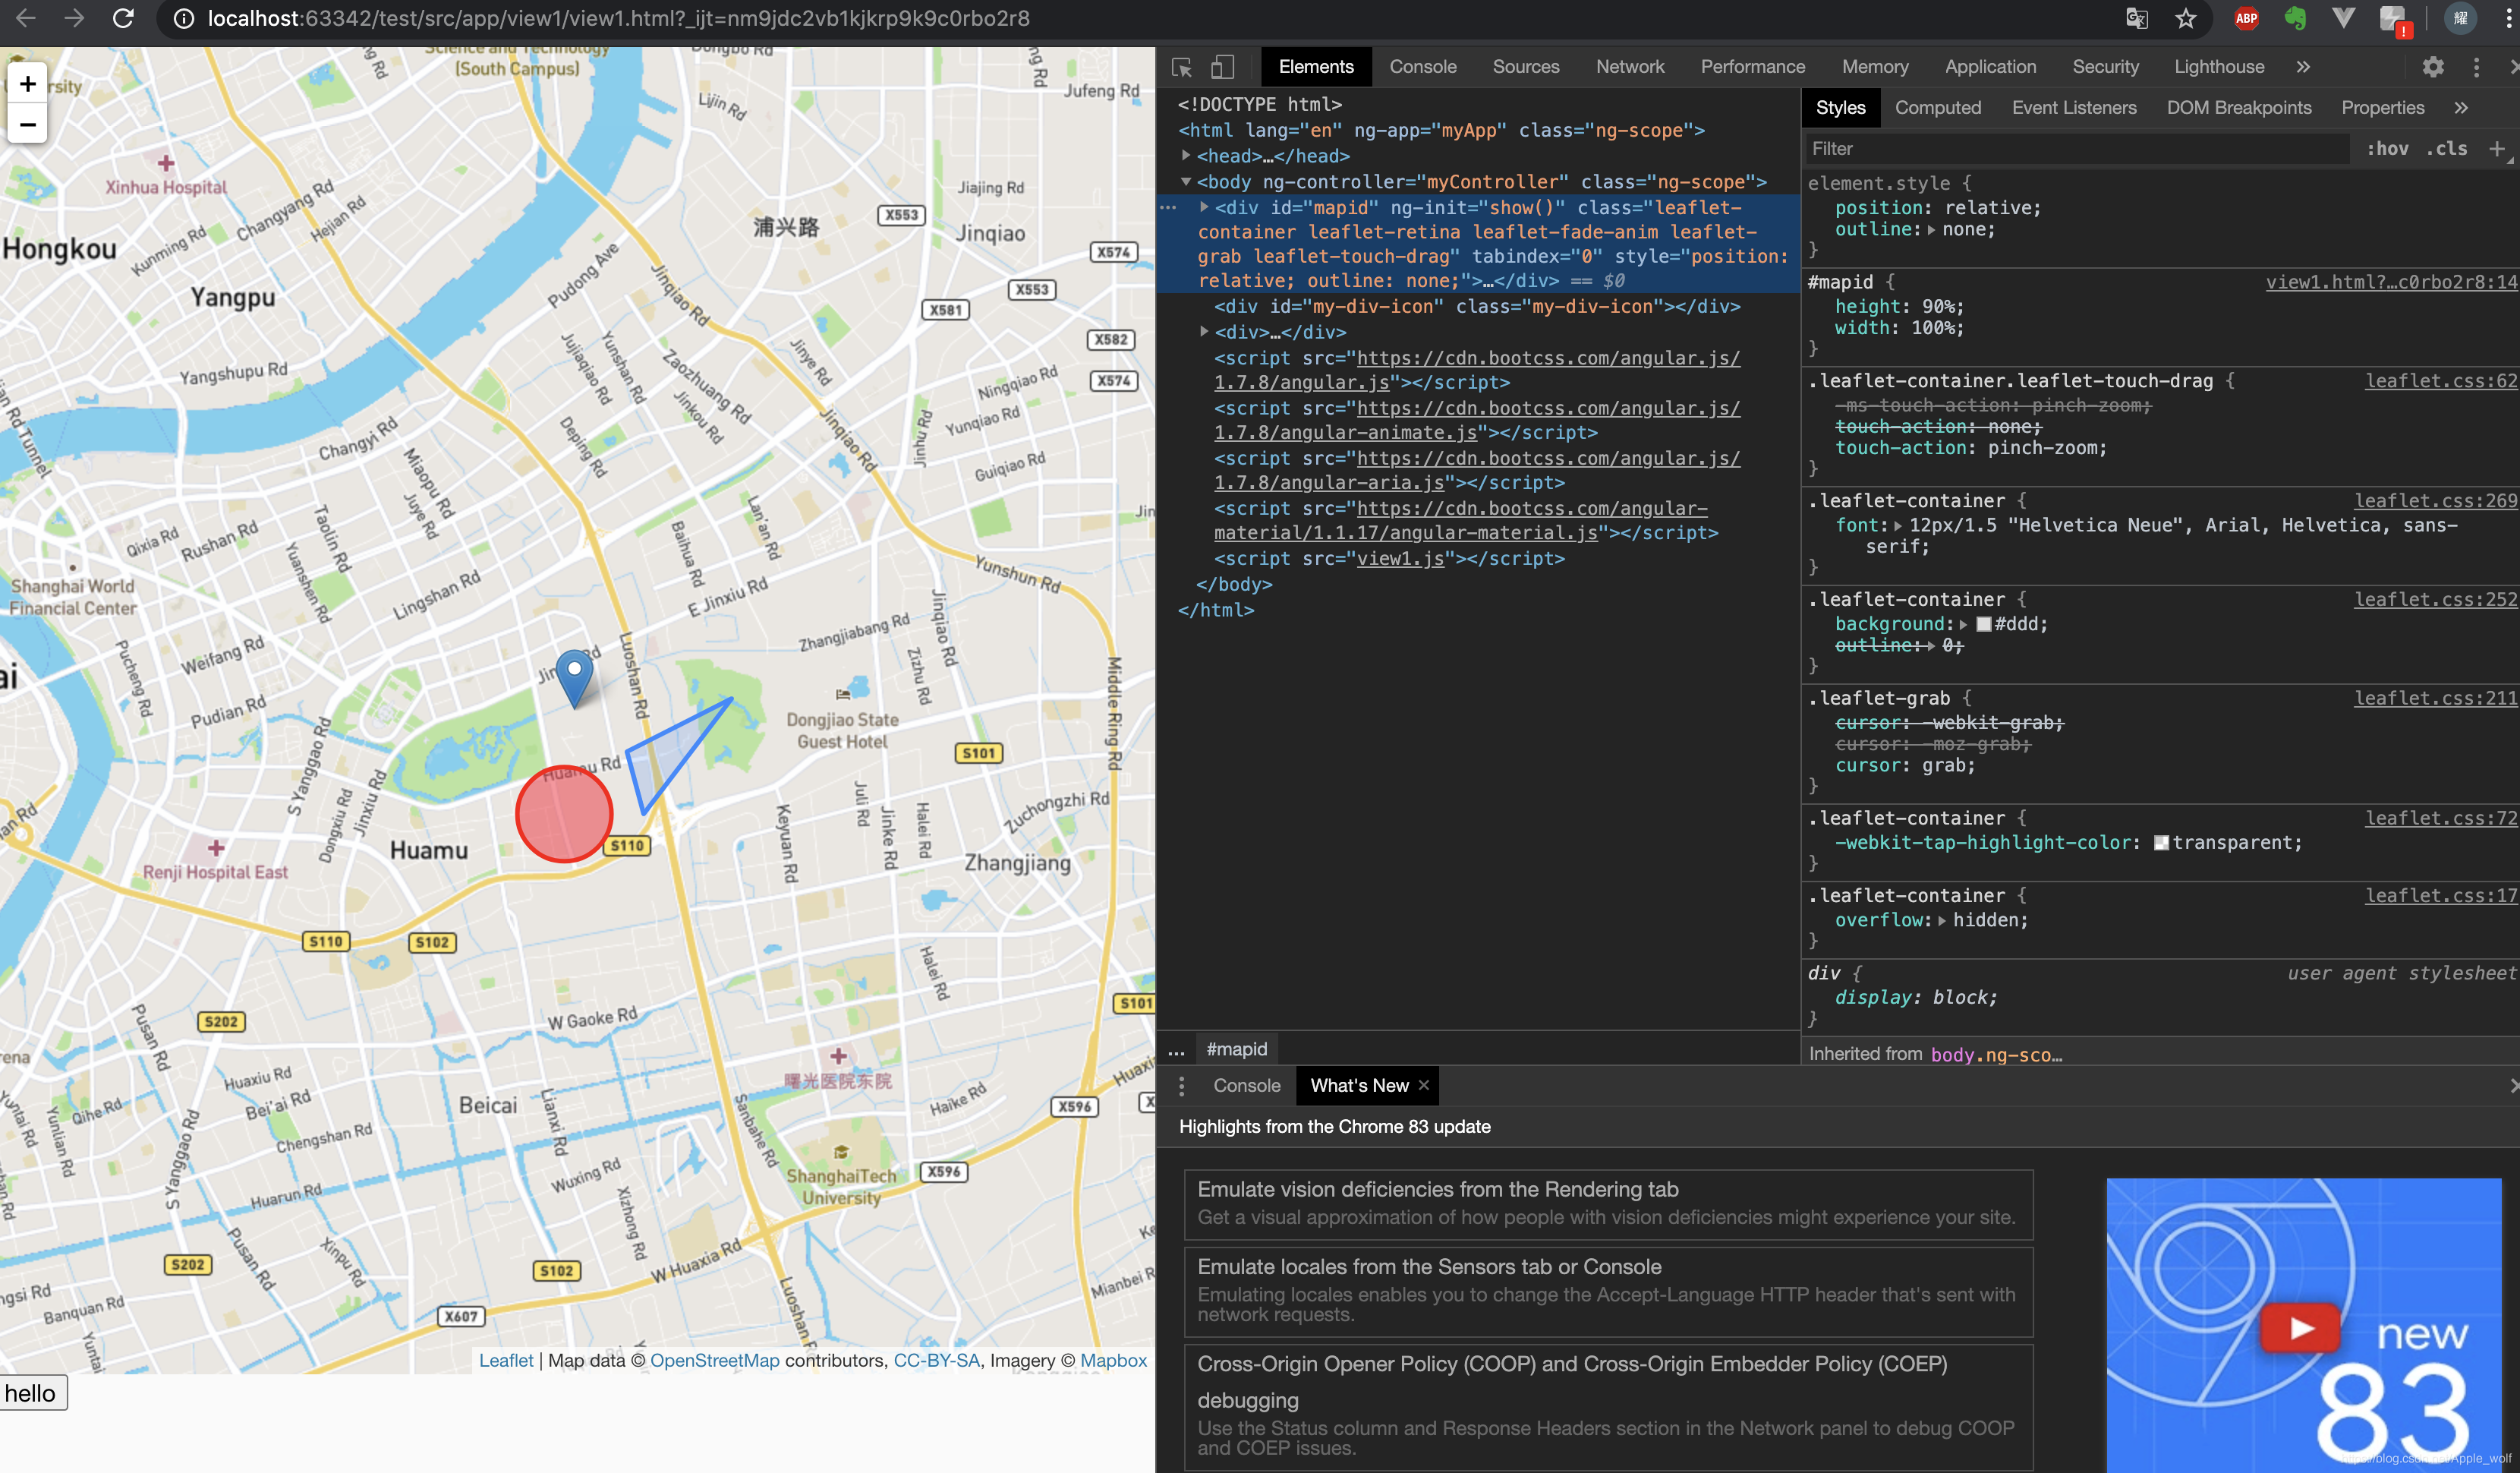
Task: Expand the overflow hidden property
Action: click(x=1942, y=921)
